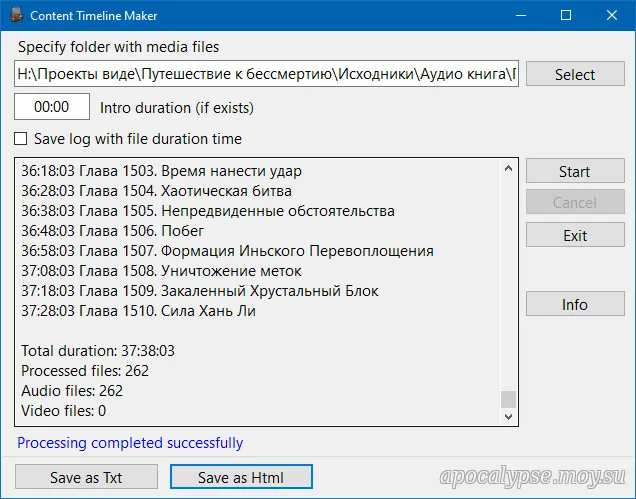This screenshot has height=499, width=636.
Task: Click line Глава 1510. Сила Хань Ли
Action: 139,311
